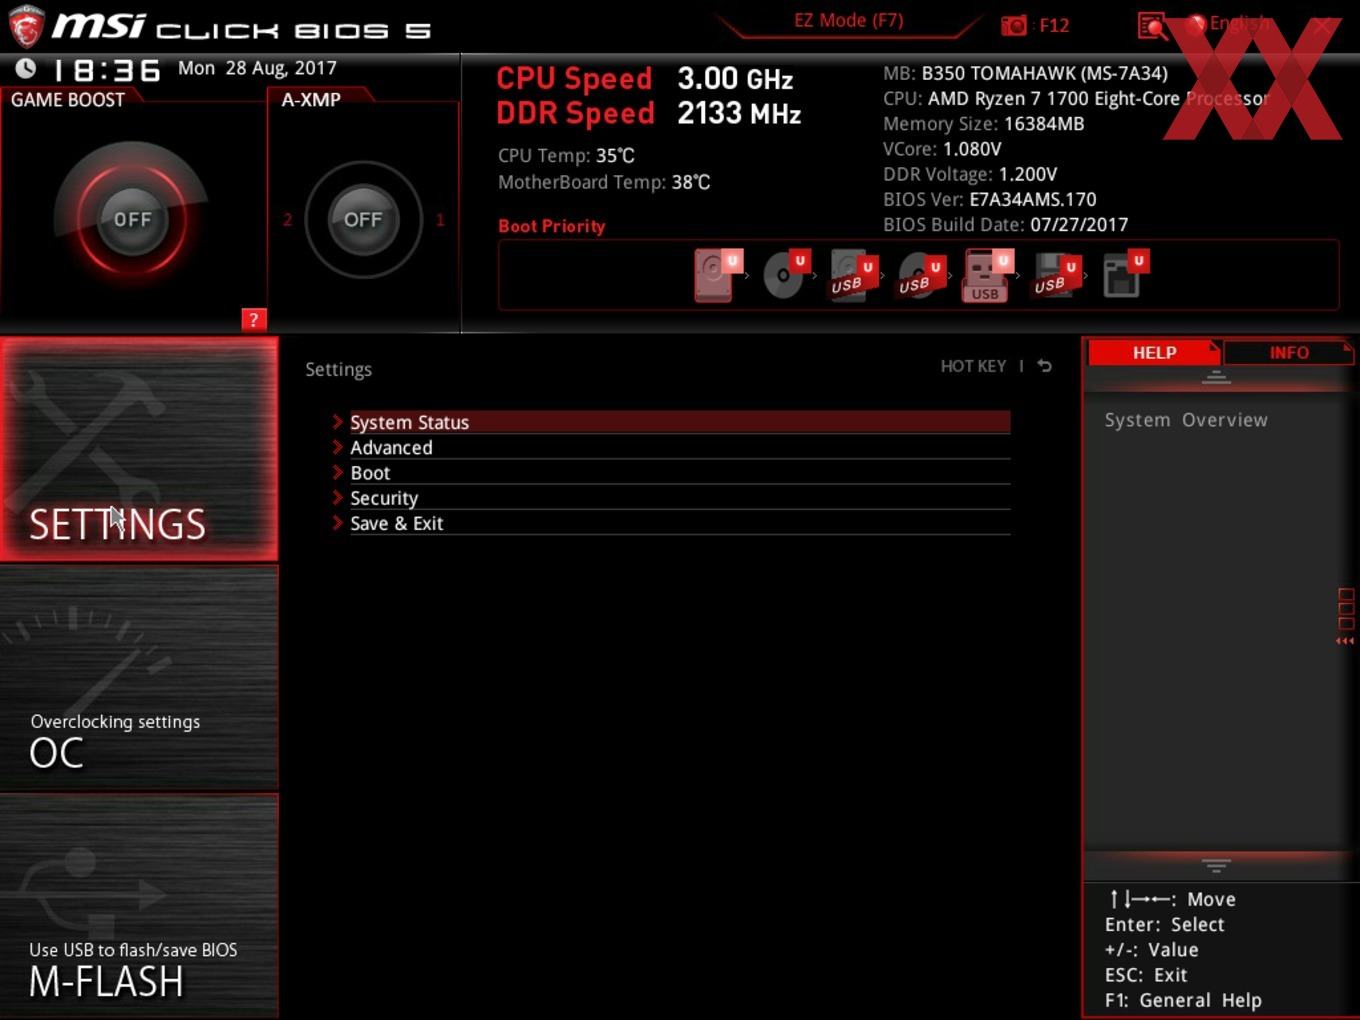Switch to EZ Mode (F7)
This screenshot has height=1020, width=1360.
pos(848,20)
